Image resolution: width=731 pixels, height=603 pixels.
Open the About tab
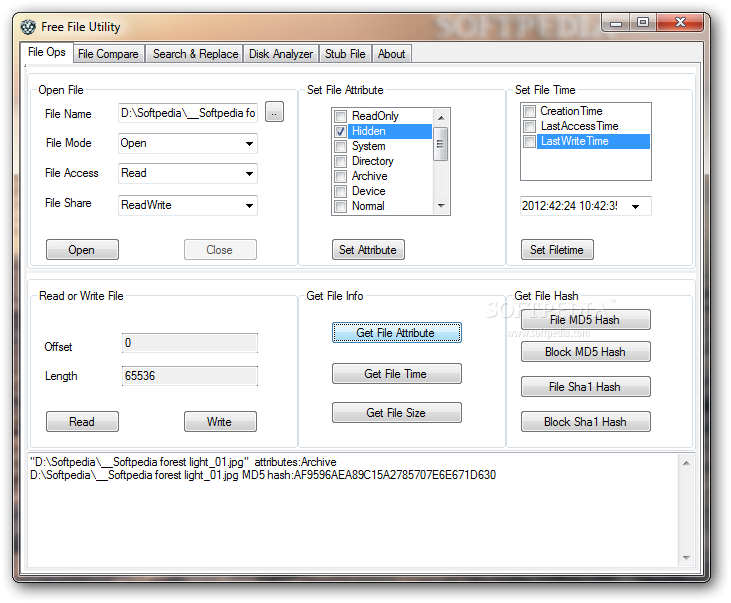click(391, 54)
